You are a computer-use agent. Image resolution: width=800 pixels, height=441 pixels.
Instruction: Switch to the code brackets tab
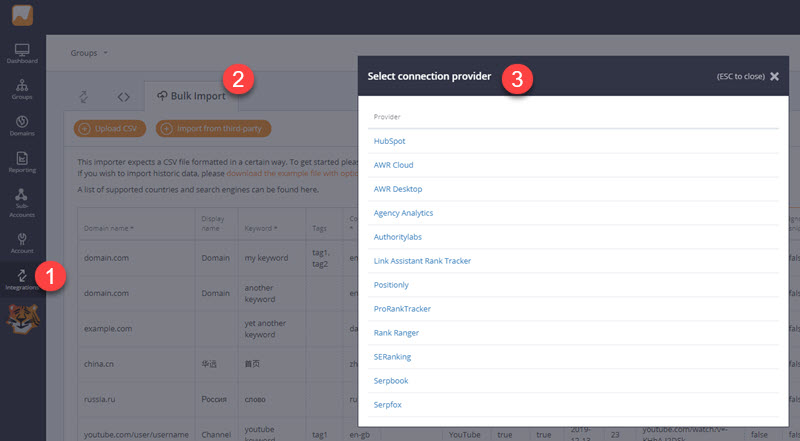click(x=123, y=97)
